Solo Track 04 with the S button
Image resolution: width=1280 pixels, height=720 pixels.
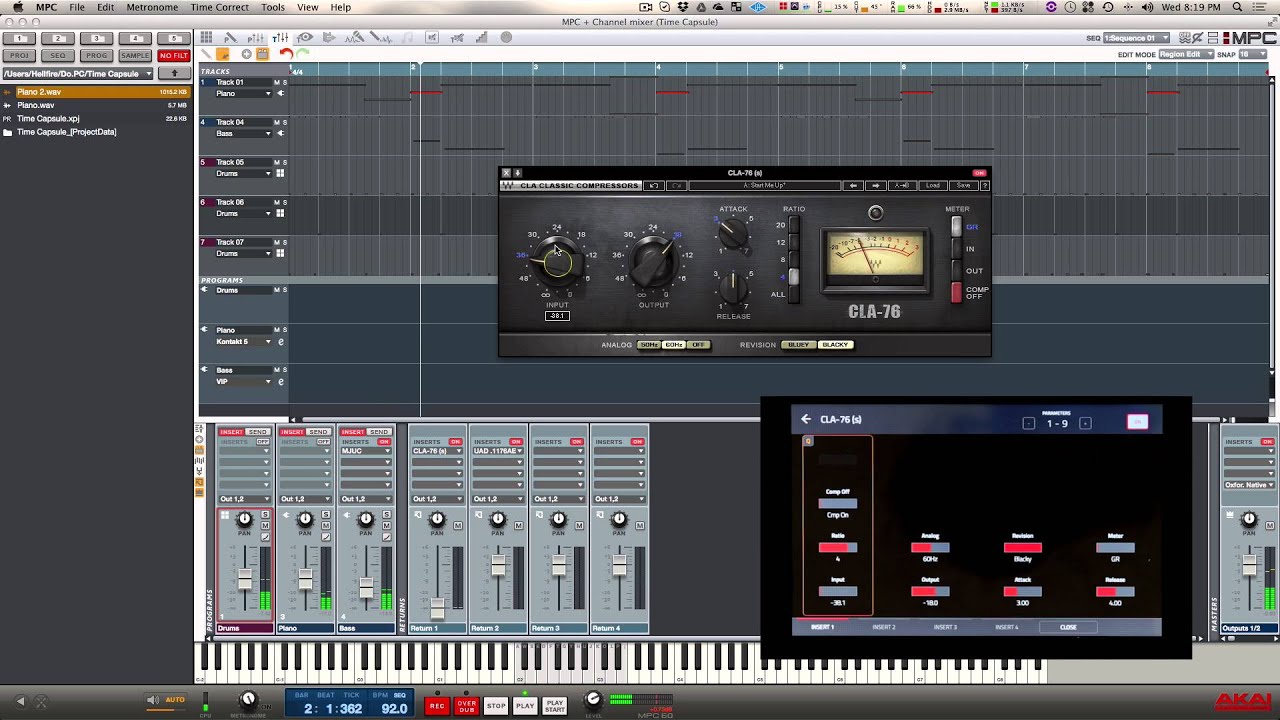coord(285,122)
